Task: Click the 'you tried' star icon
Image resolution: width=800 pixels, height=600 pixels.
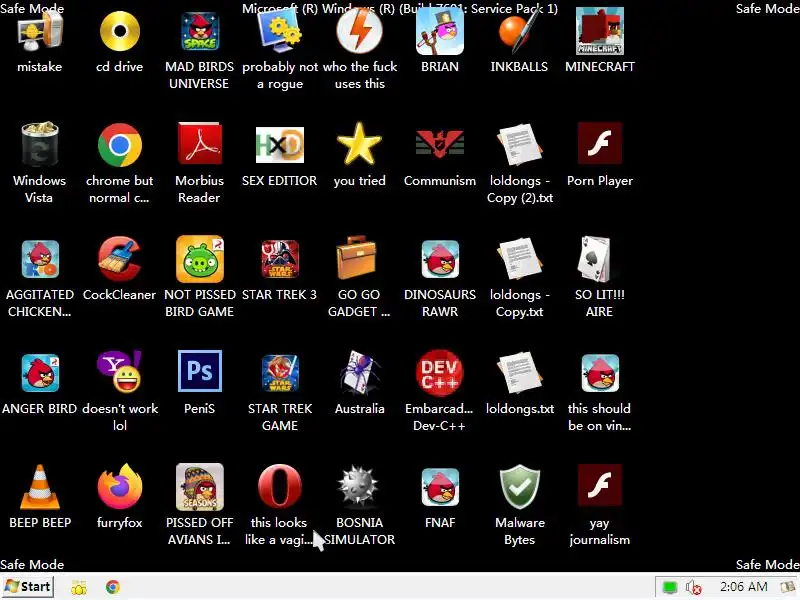Action: 360,144
